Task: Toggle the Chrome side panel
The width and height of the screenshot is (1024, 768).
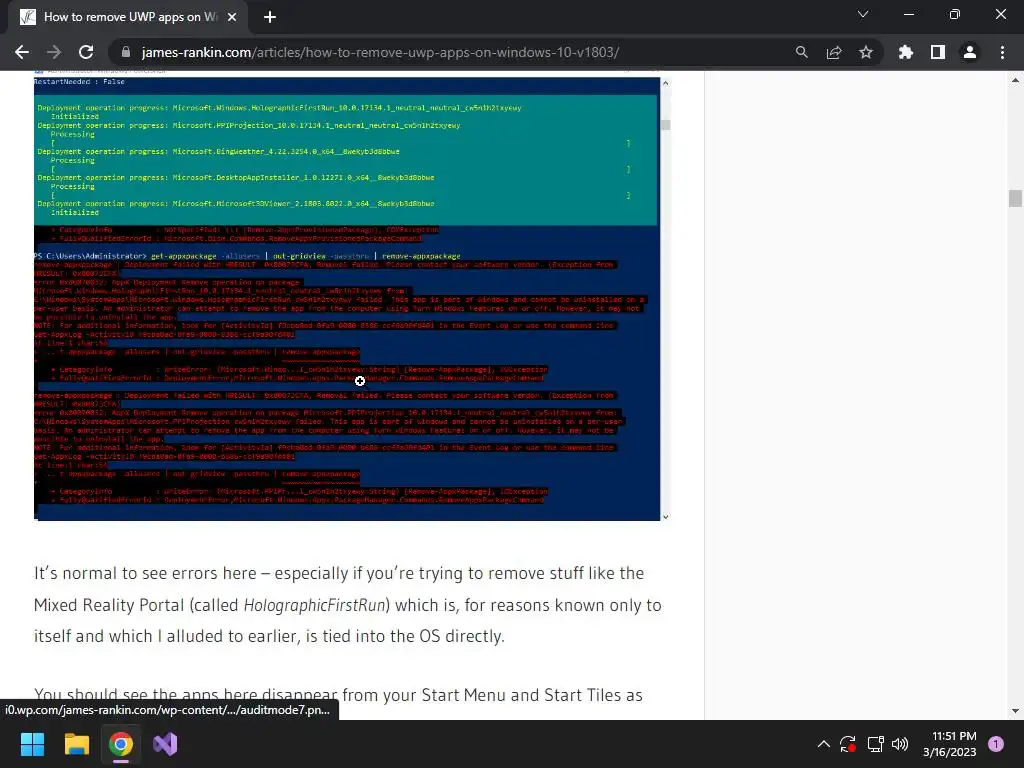Action: 938,52
